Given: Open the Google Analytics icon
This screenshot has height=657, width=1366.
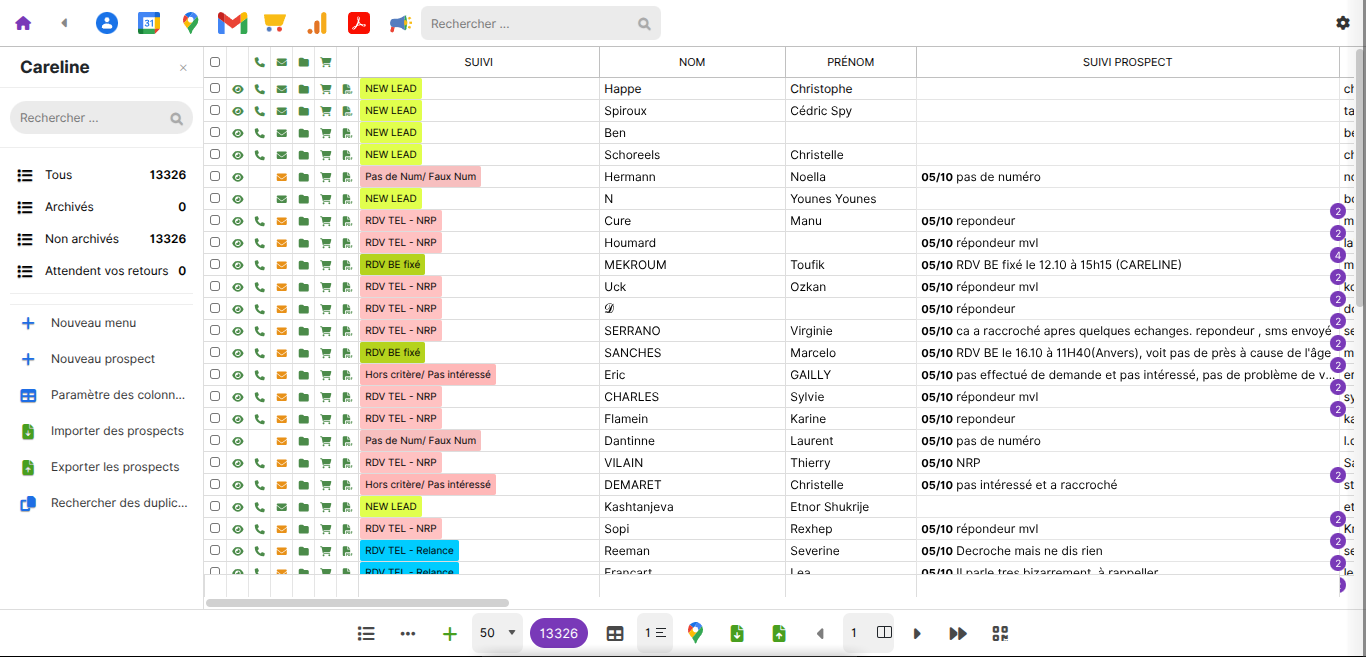Looking at the screenshot, I should coord(316,23).
